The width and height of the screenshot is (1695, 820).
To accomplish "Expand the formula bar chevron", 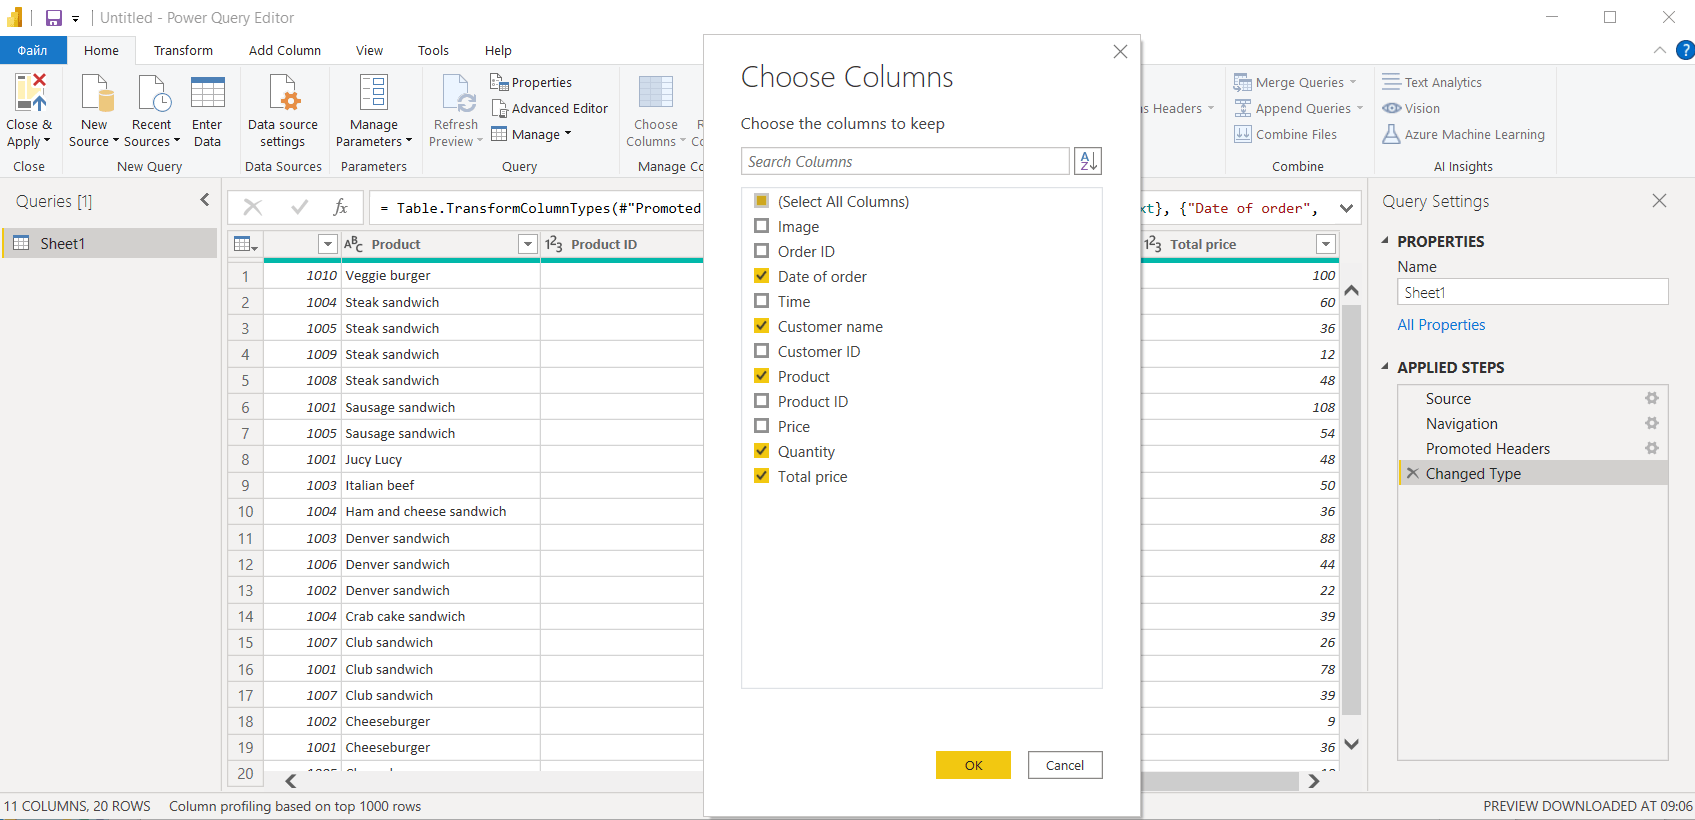I will (x=1346, y=208).
